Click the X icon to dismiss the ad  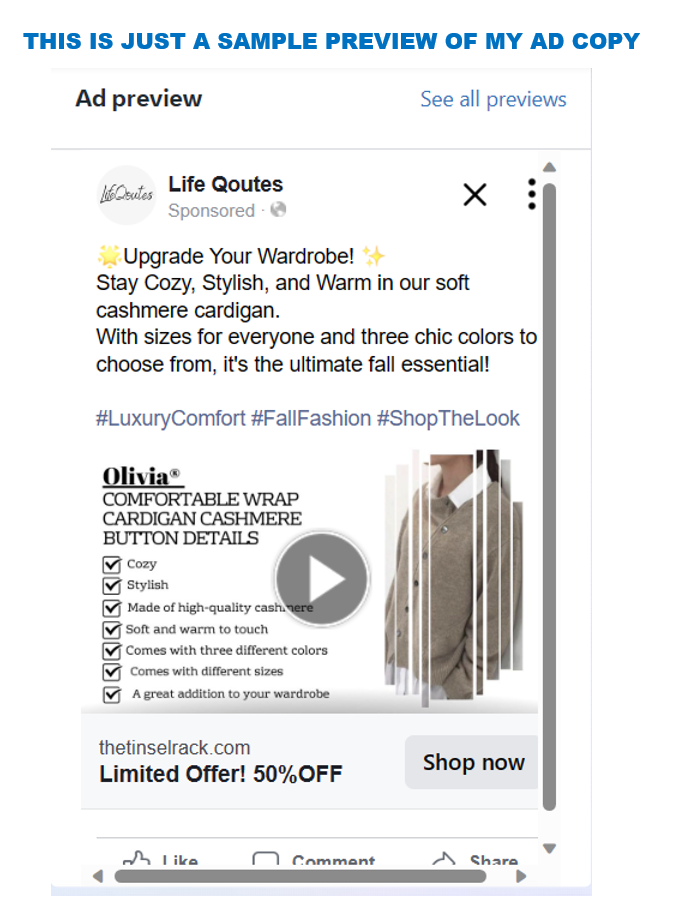[x=475, y=195]
